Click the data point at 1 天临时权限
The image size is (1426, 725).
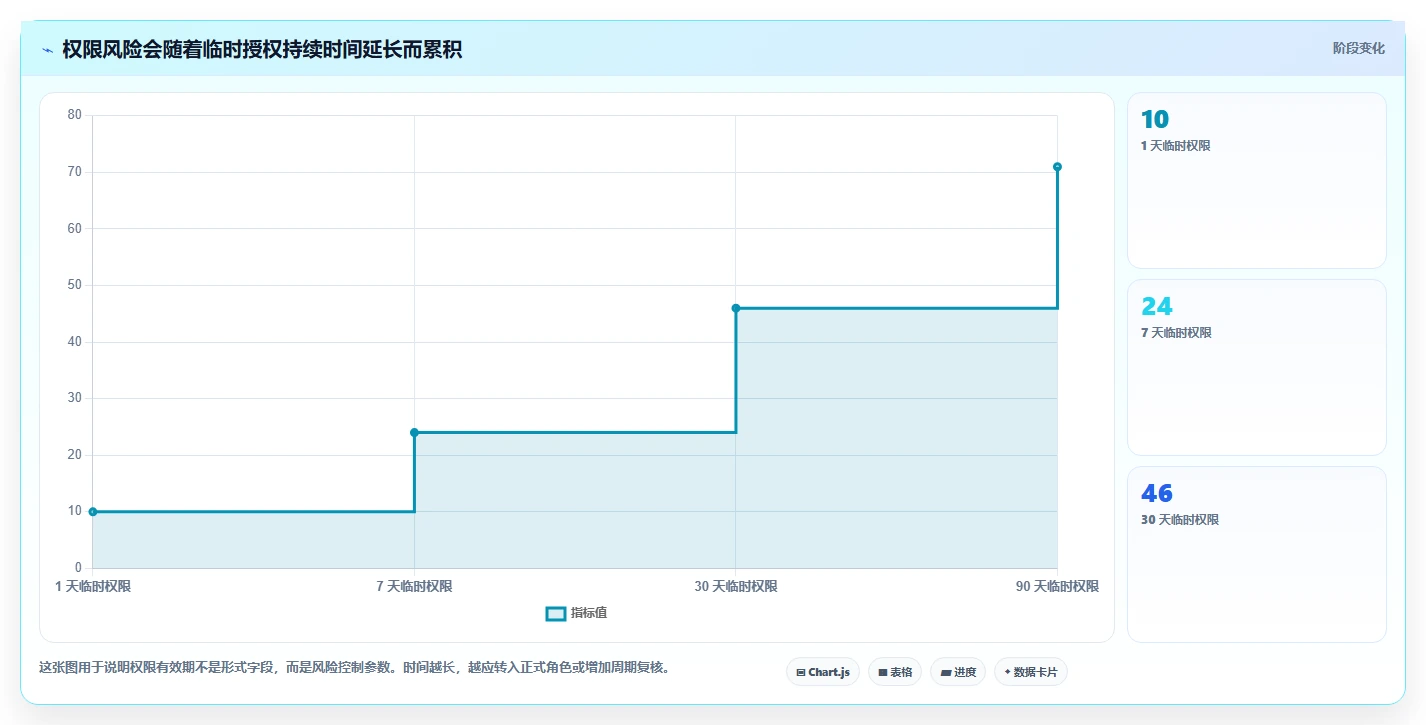click(93, 512)
